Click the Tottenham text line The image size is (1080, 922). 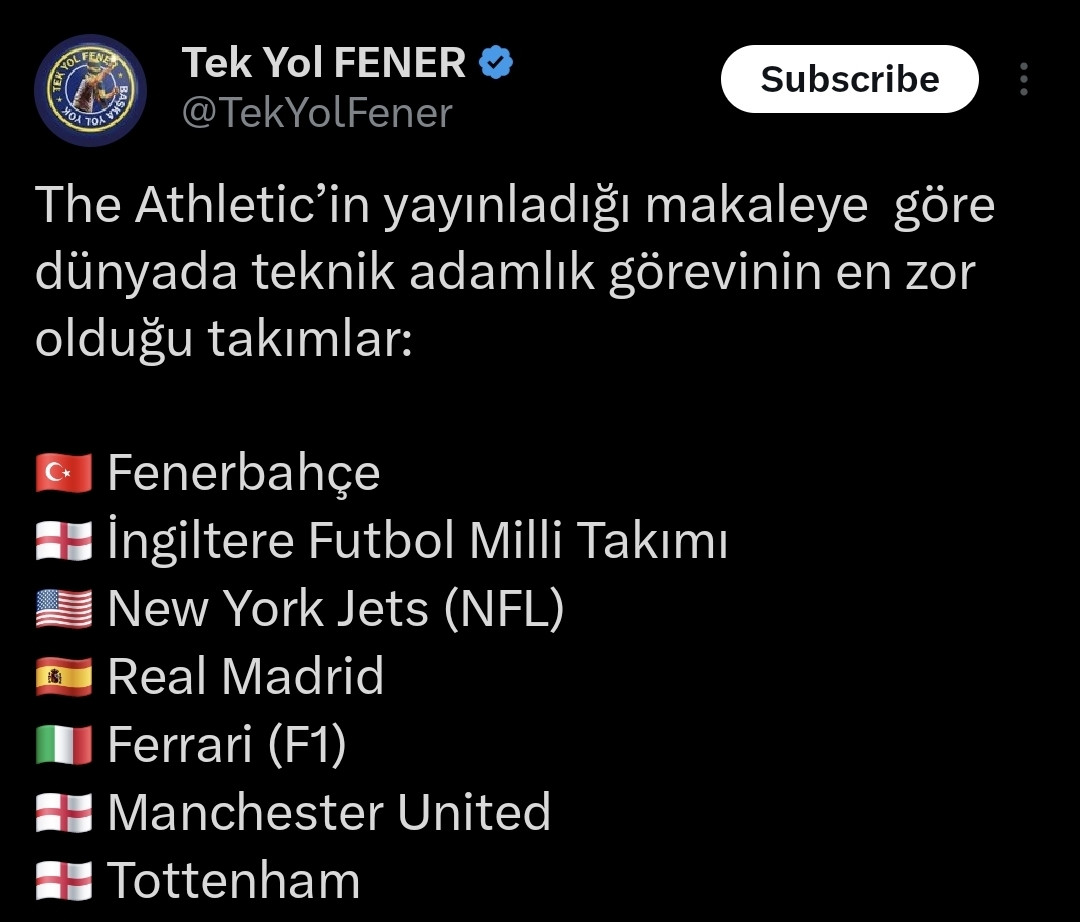(234, 881)
